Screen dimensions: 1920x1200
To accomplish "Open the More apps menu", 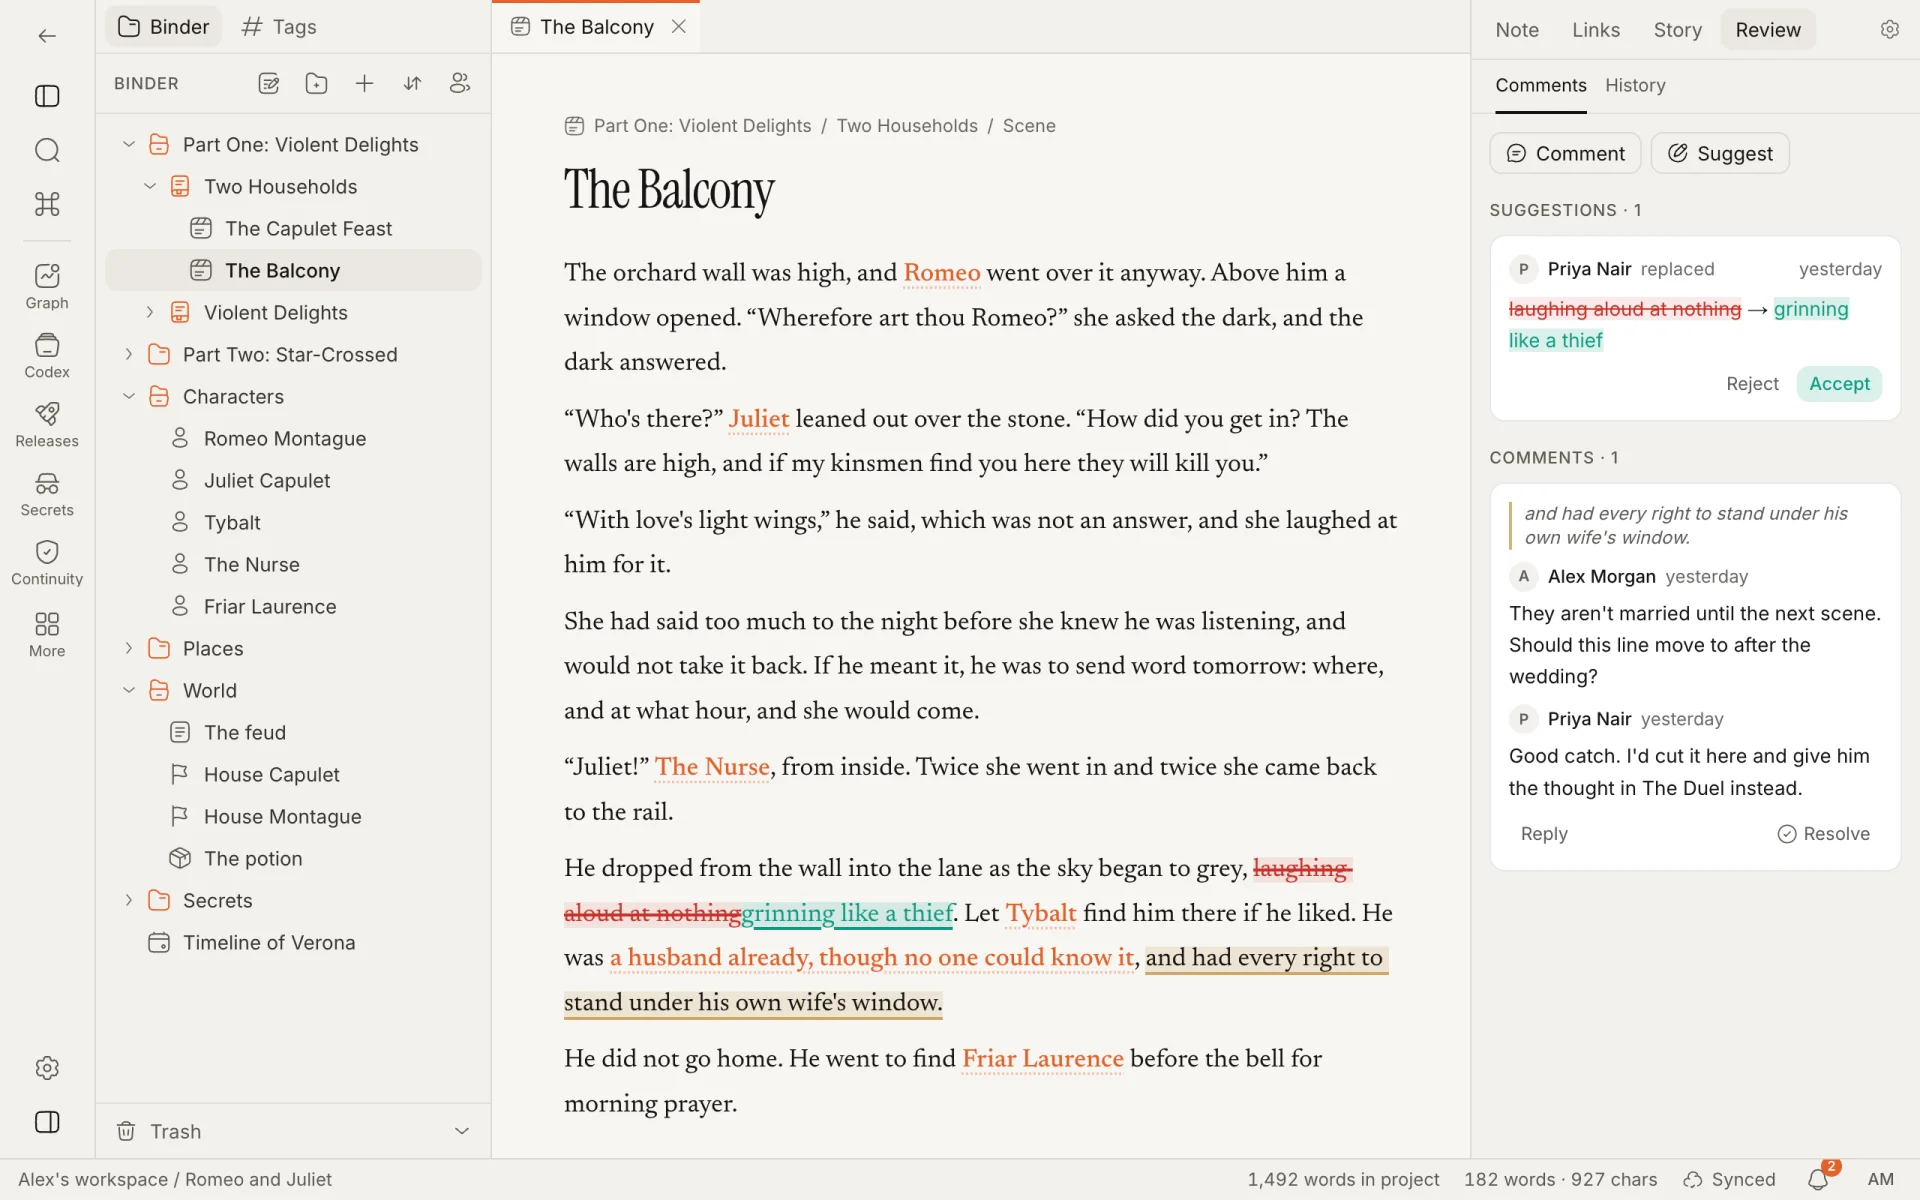I will (47, 635).
